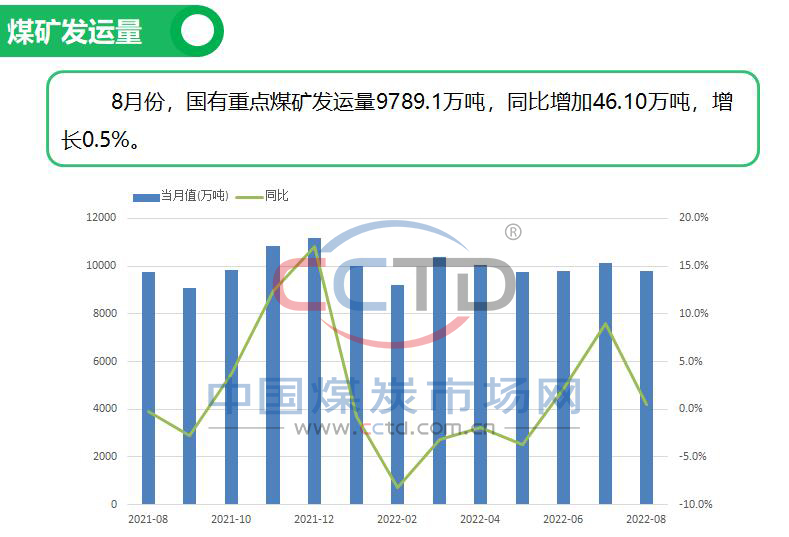
Task: Click the -10.0% right axis label
Action: point(695,504)
